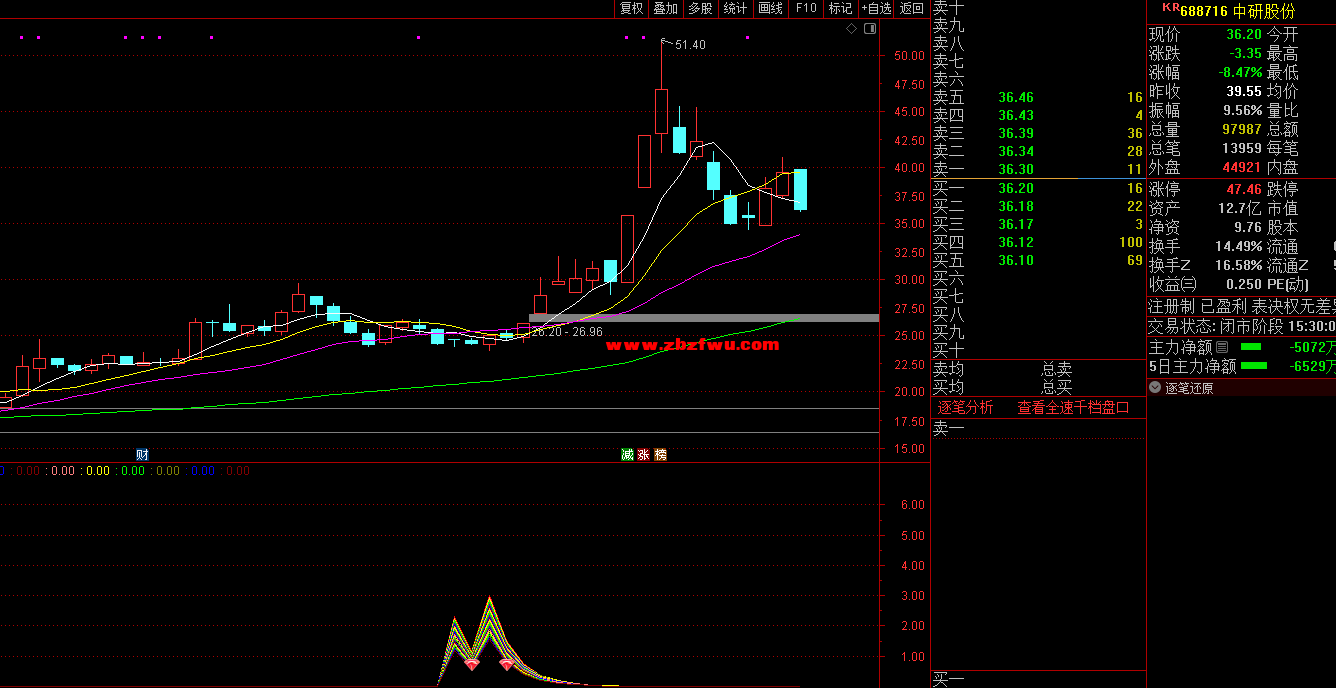Toggle the side panel icon above the chart
Viewport: 1336px width, 688px height.
870,28
